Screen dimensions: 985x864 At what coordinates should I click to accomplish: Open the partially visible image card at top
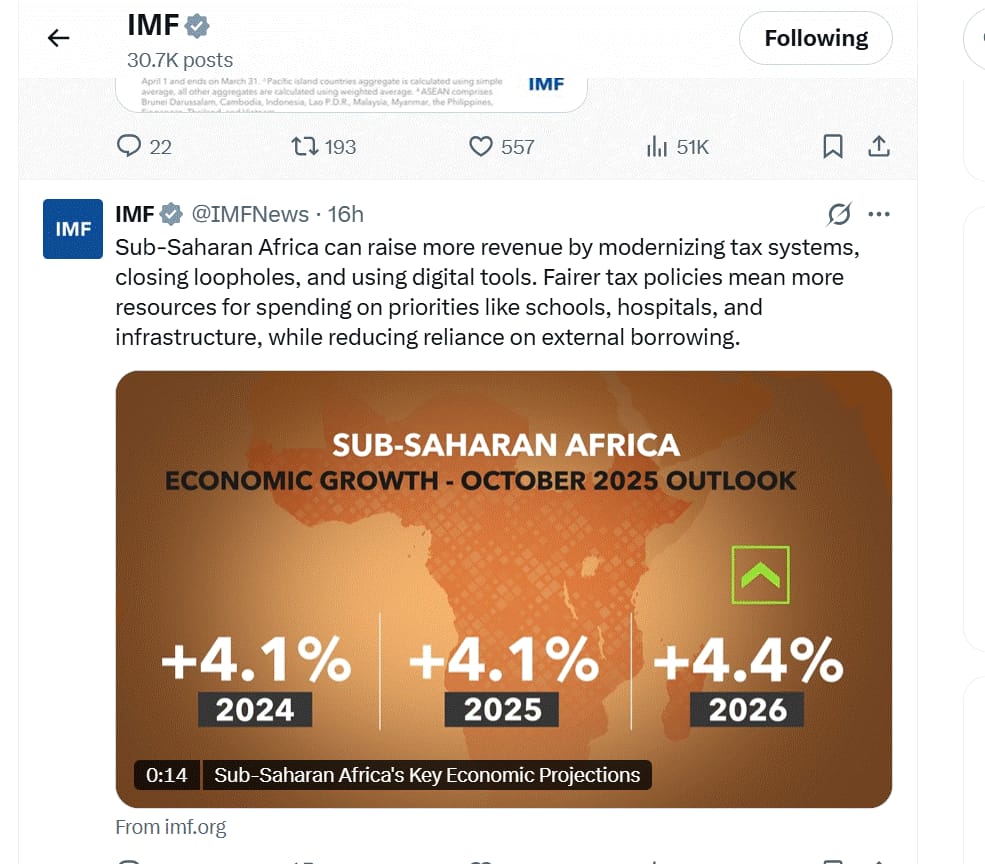click(350, 92)
